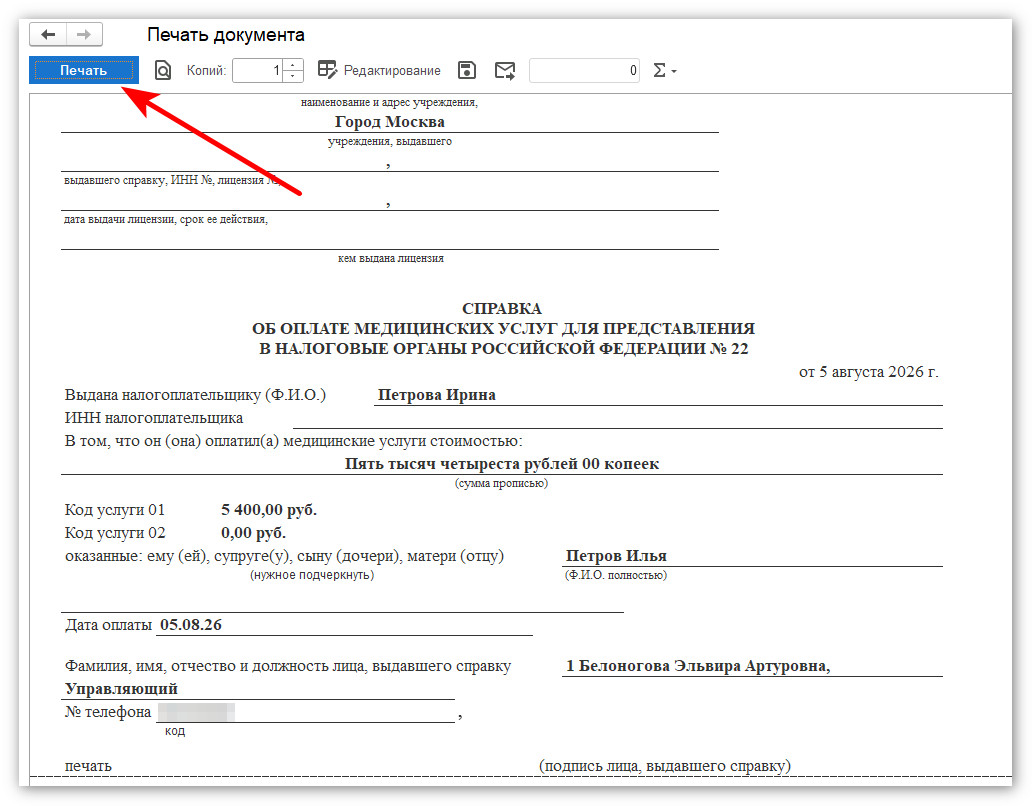1032x806 pixels.
Task: Go forward with the right arrow
Action: pos(84,34)
